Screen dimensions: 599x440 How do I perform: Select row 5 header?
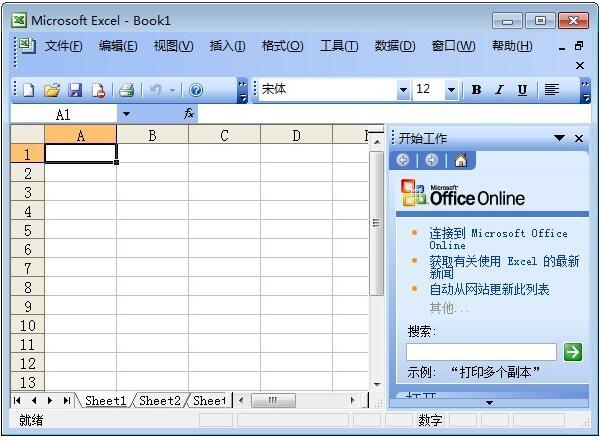(28, 230)
